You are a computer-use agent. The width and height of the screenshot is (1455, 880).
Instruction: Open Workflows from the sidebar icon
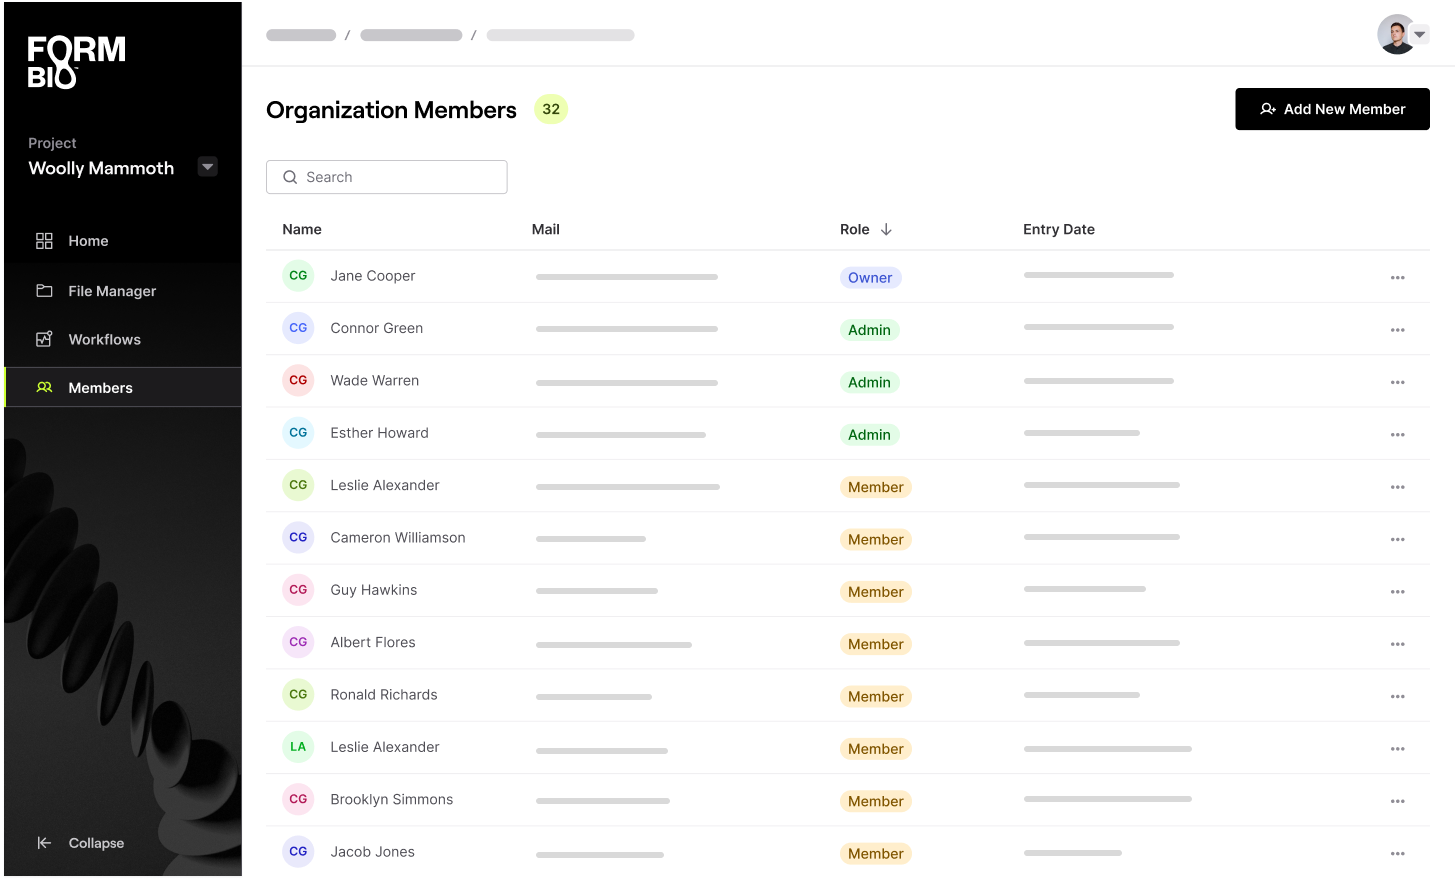point(44,339)
